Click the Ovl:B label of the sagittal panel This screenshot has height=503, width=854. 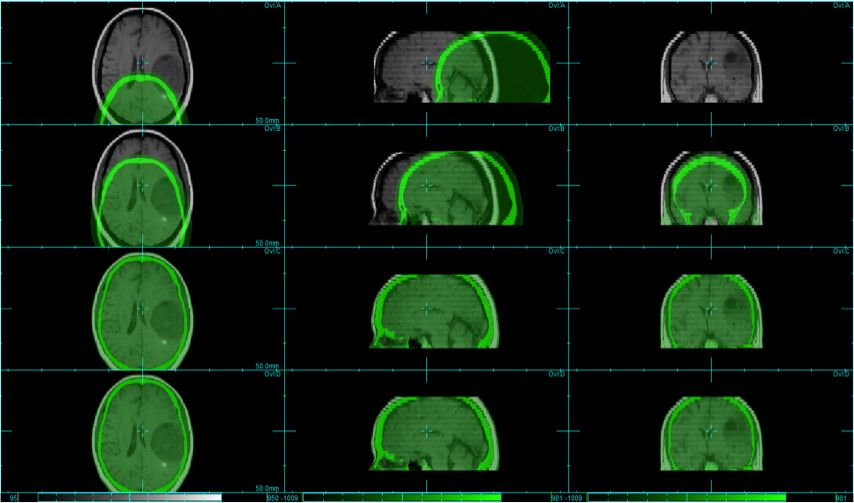pos(557,129)
